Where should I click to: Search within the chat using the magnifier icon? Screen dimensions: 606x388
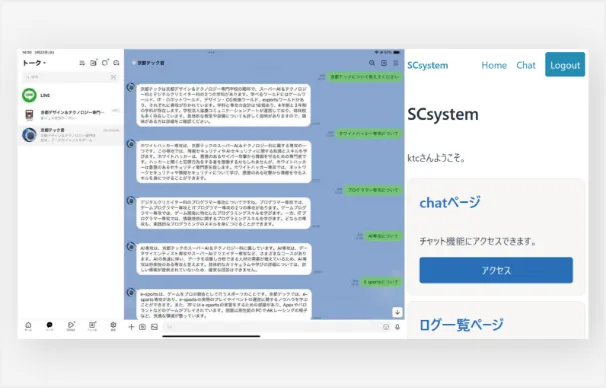[372, 63]
